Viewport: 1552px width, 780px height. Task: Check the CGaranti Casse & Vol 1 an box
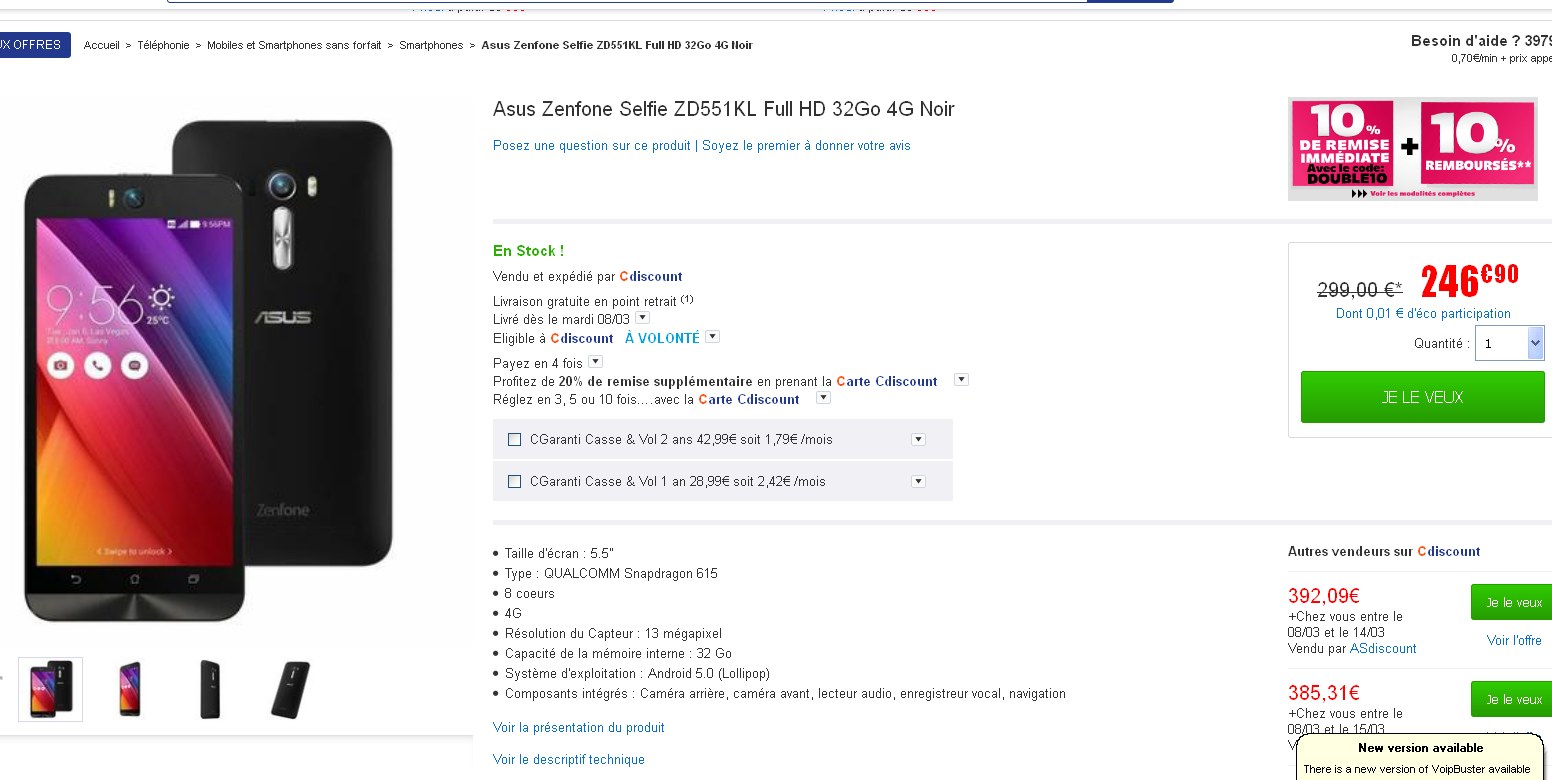click(x=515, y=482)
